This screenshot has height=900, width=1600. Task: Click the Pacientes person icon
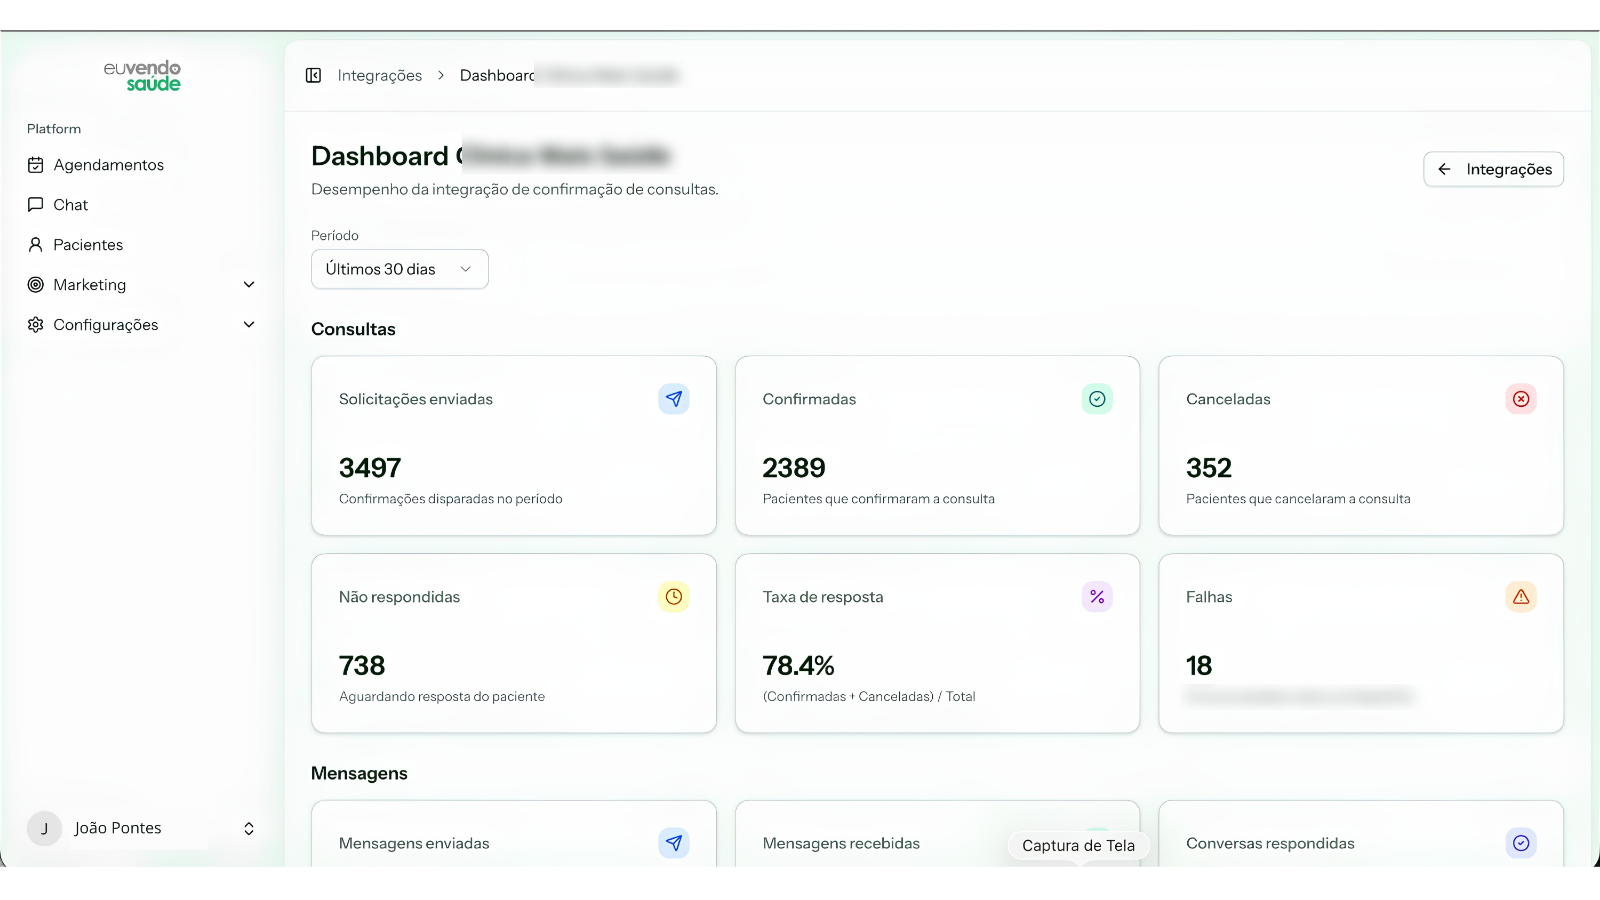coord(36,245)
